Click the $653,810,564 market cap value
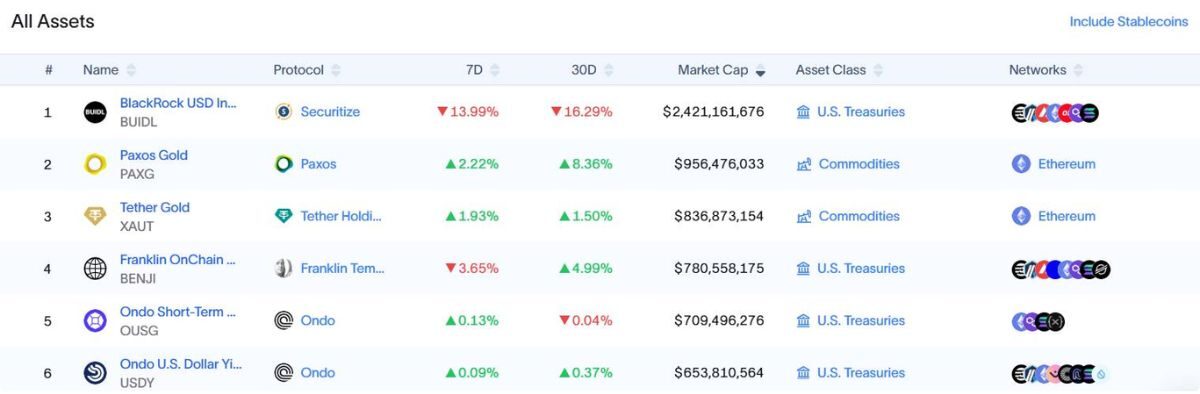Viewport: 1200px width, 394px height. (719, 373)
